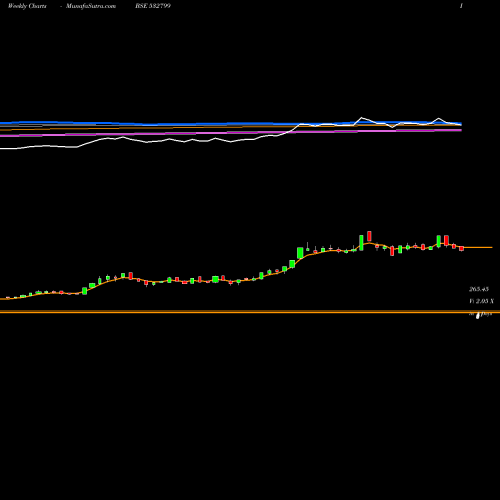This screenshot has height=500, width=500.
Task: Click the tall green candle before the highest red candle
Action: pos(361,242)
